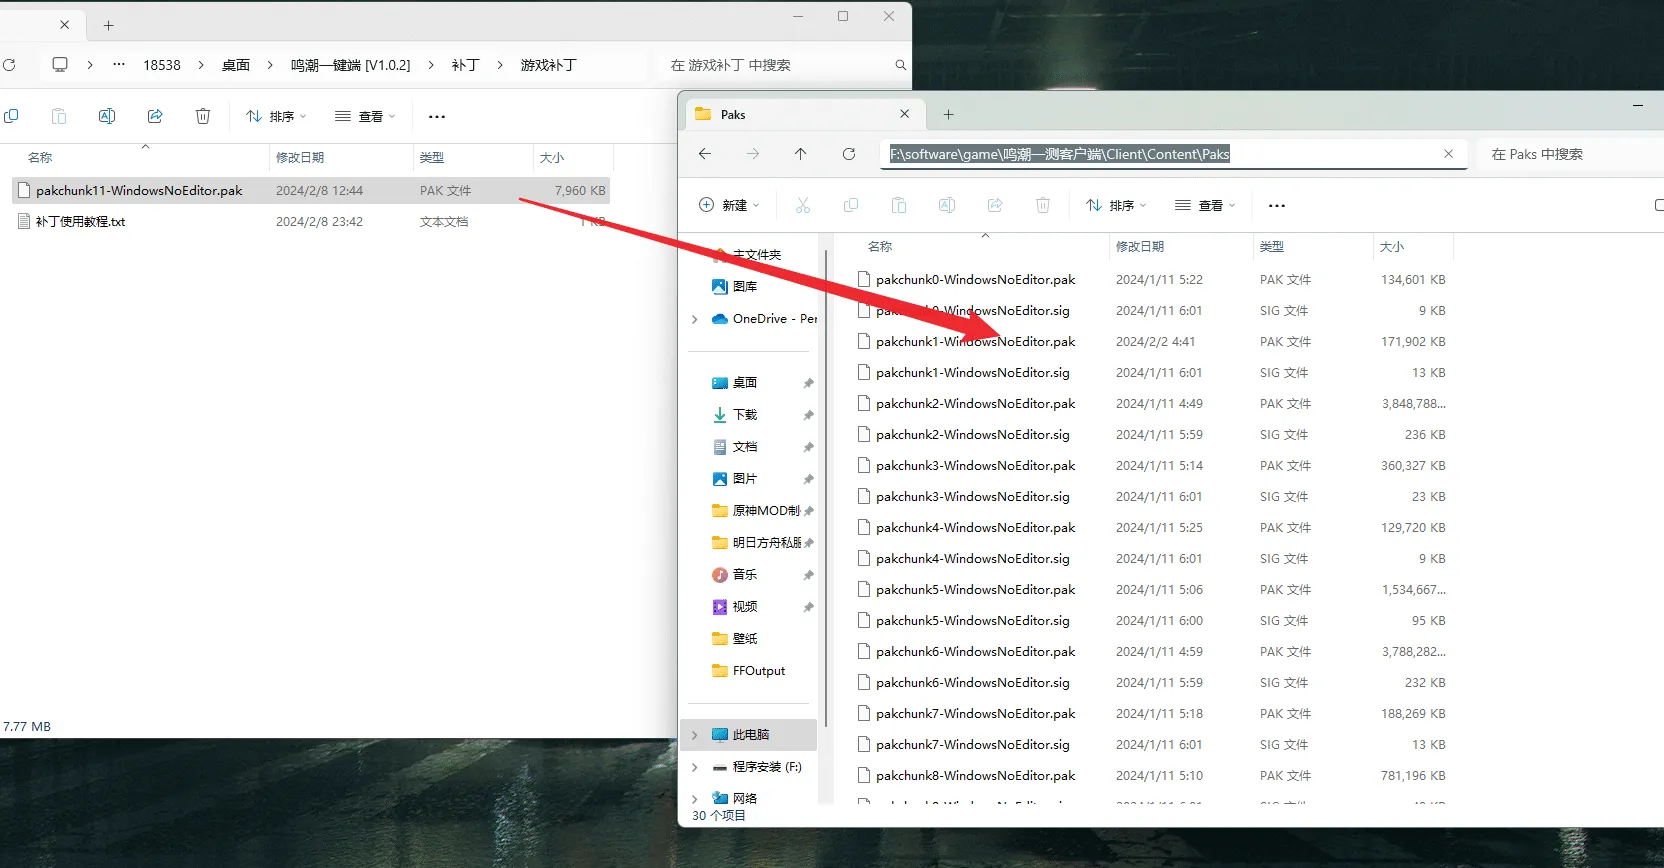1664x868 pixels.
Task: Open the more options ellipsis in Paks toolbar
Action: pyautogui.click(x=1277, y=205)
